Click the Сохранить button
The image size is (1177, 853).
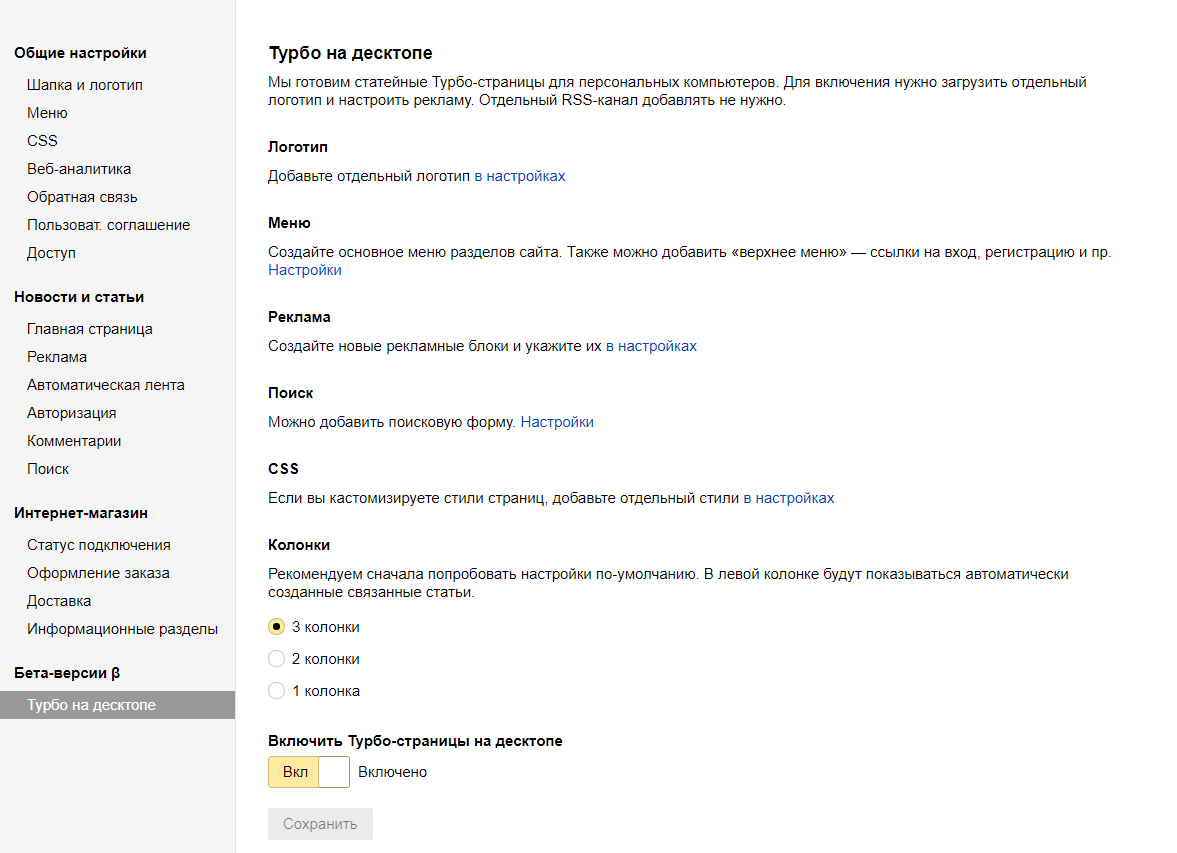[321, 824]
